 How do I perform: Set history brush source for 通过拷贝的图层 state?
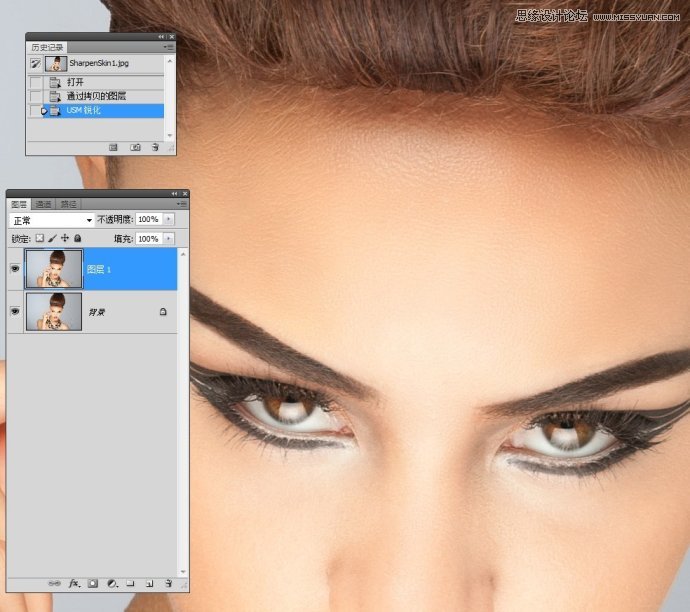[36, 96]
